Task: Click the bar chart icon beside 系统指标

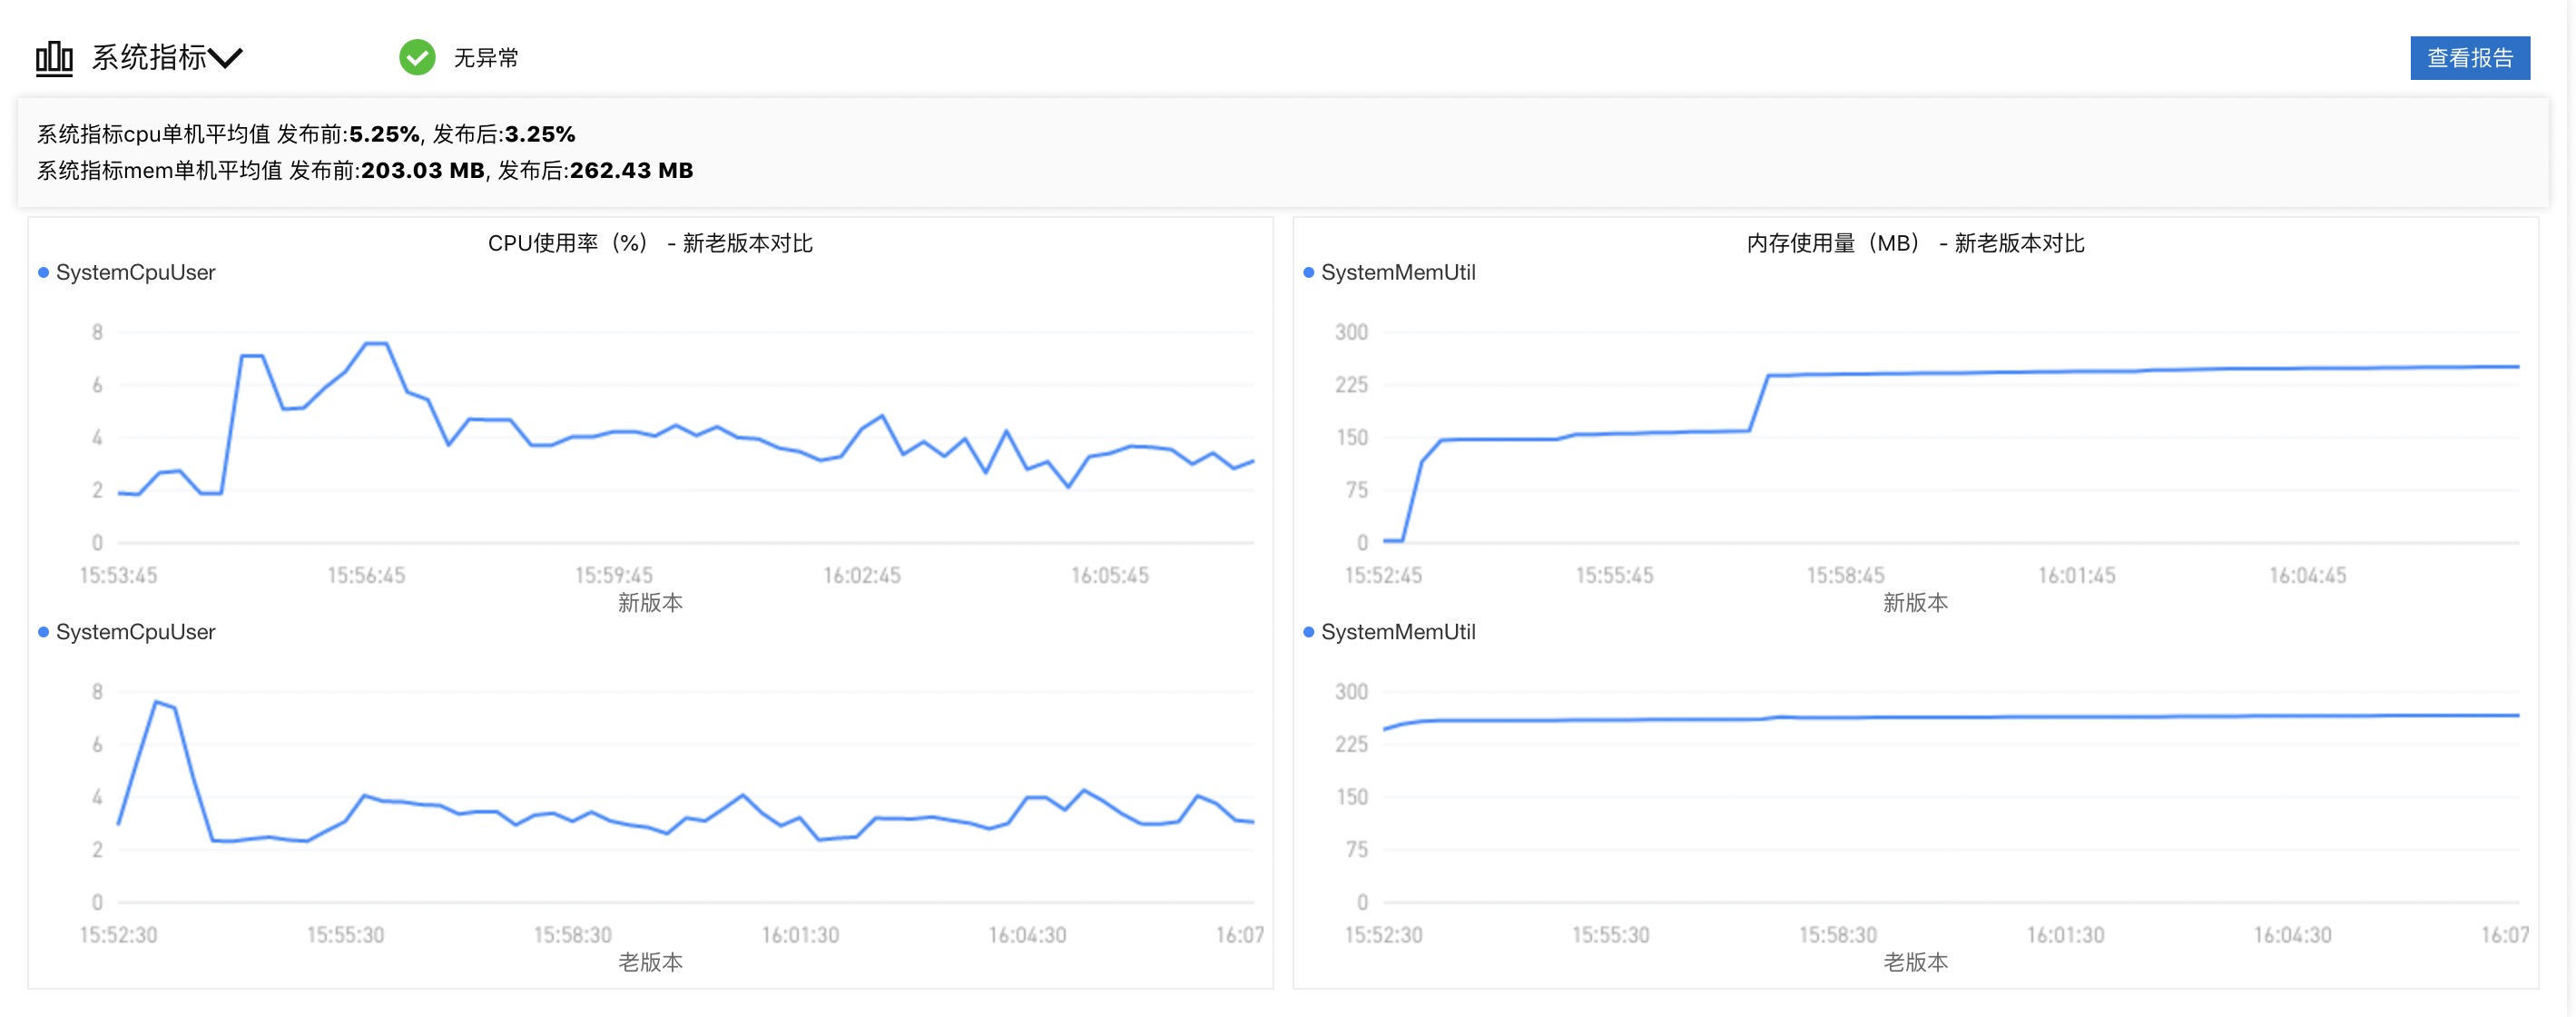Action: (54, 58)
